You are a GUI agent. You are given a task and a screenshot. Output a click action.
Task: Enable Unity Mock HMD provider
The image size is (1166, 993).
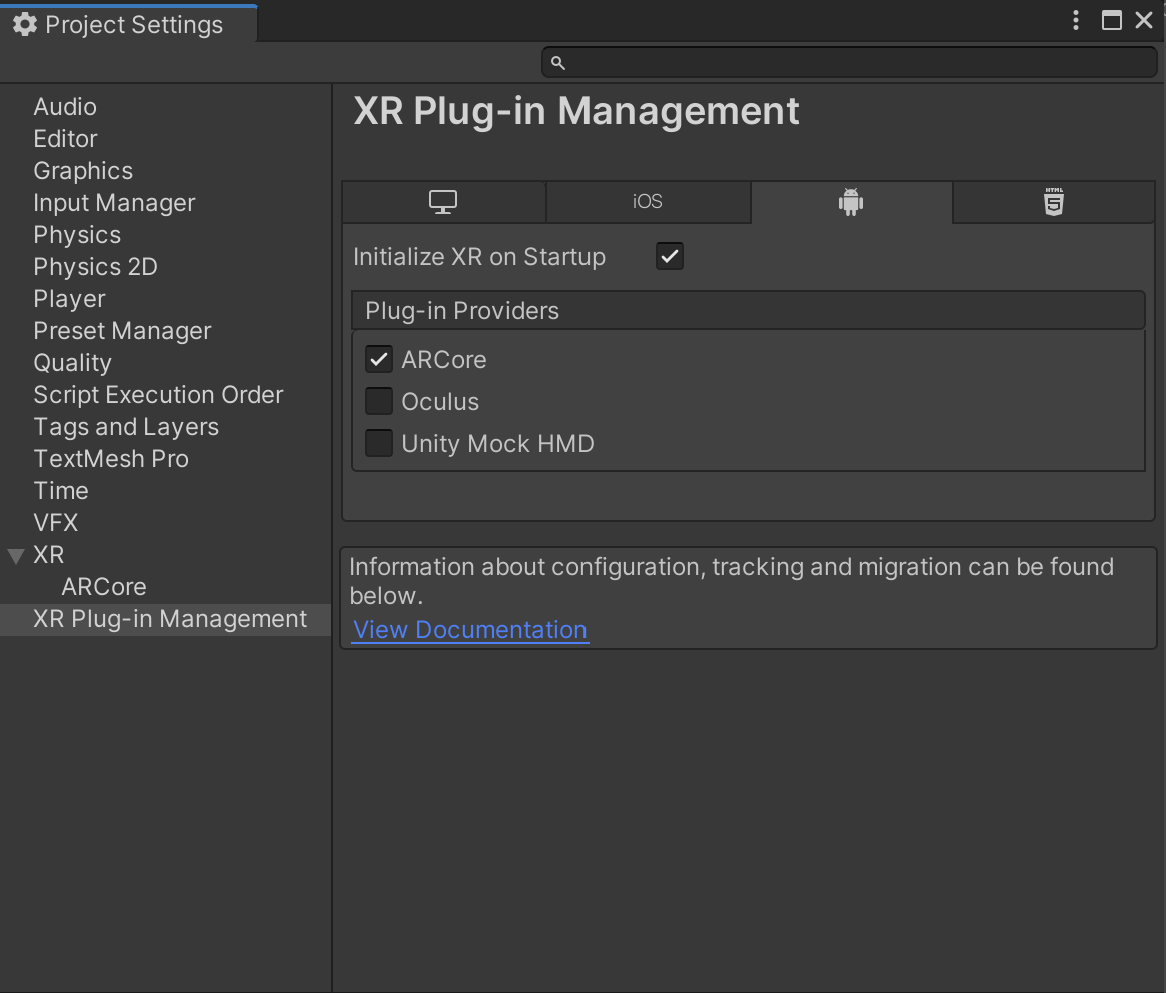point(379,443)
